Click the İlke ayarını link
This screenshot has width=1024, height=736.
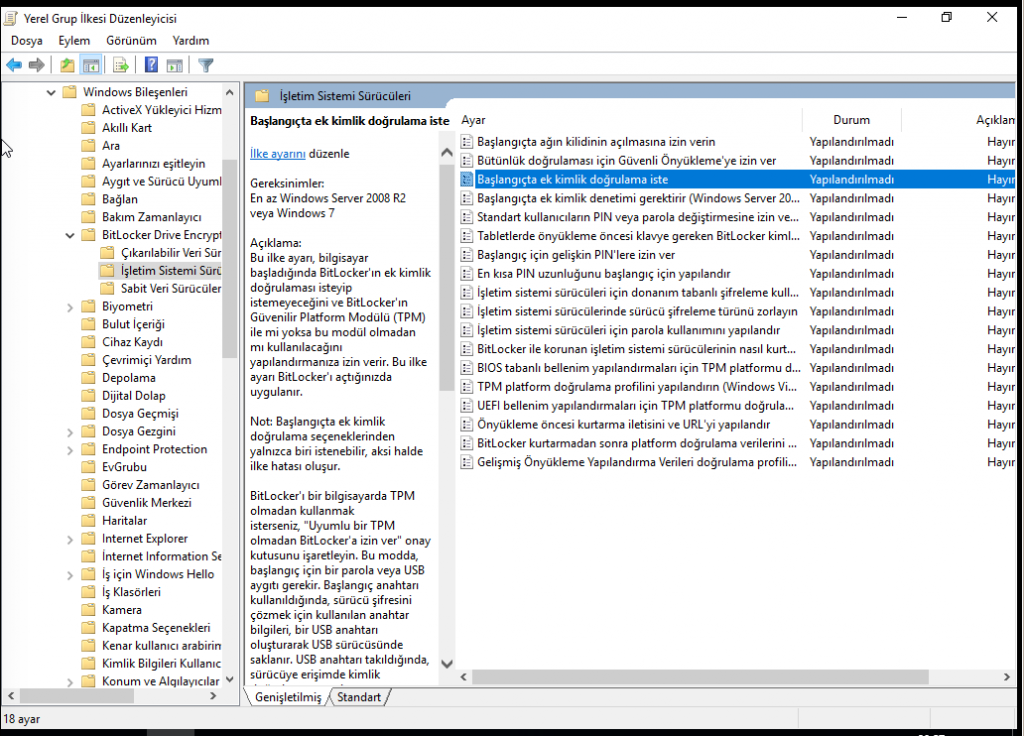(x=277, y=154)
